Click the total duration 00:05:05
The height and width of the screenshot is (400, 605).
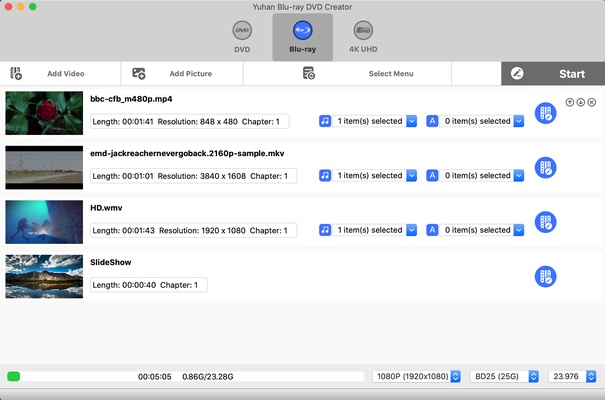(x=155, y=377)
